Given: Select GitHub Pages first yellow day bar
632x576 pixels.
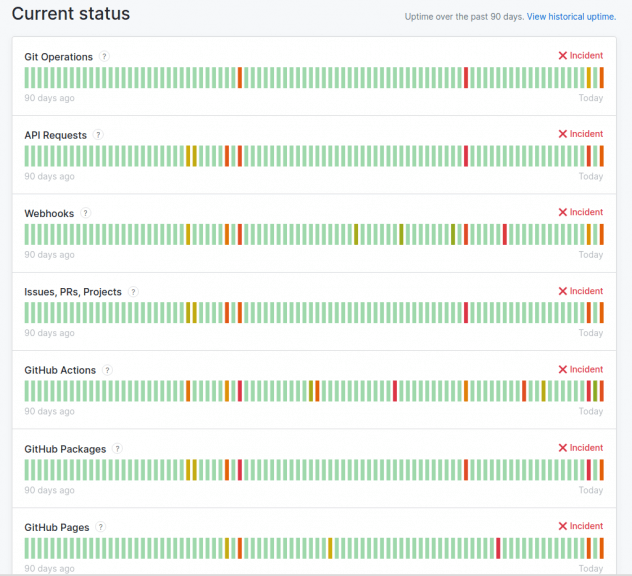Looking at the screenshot, I should [227, 548].
